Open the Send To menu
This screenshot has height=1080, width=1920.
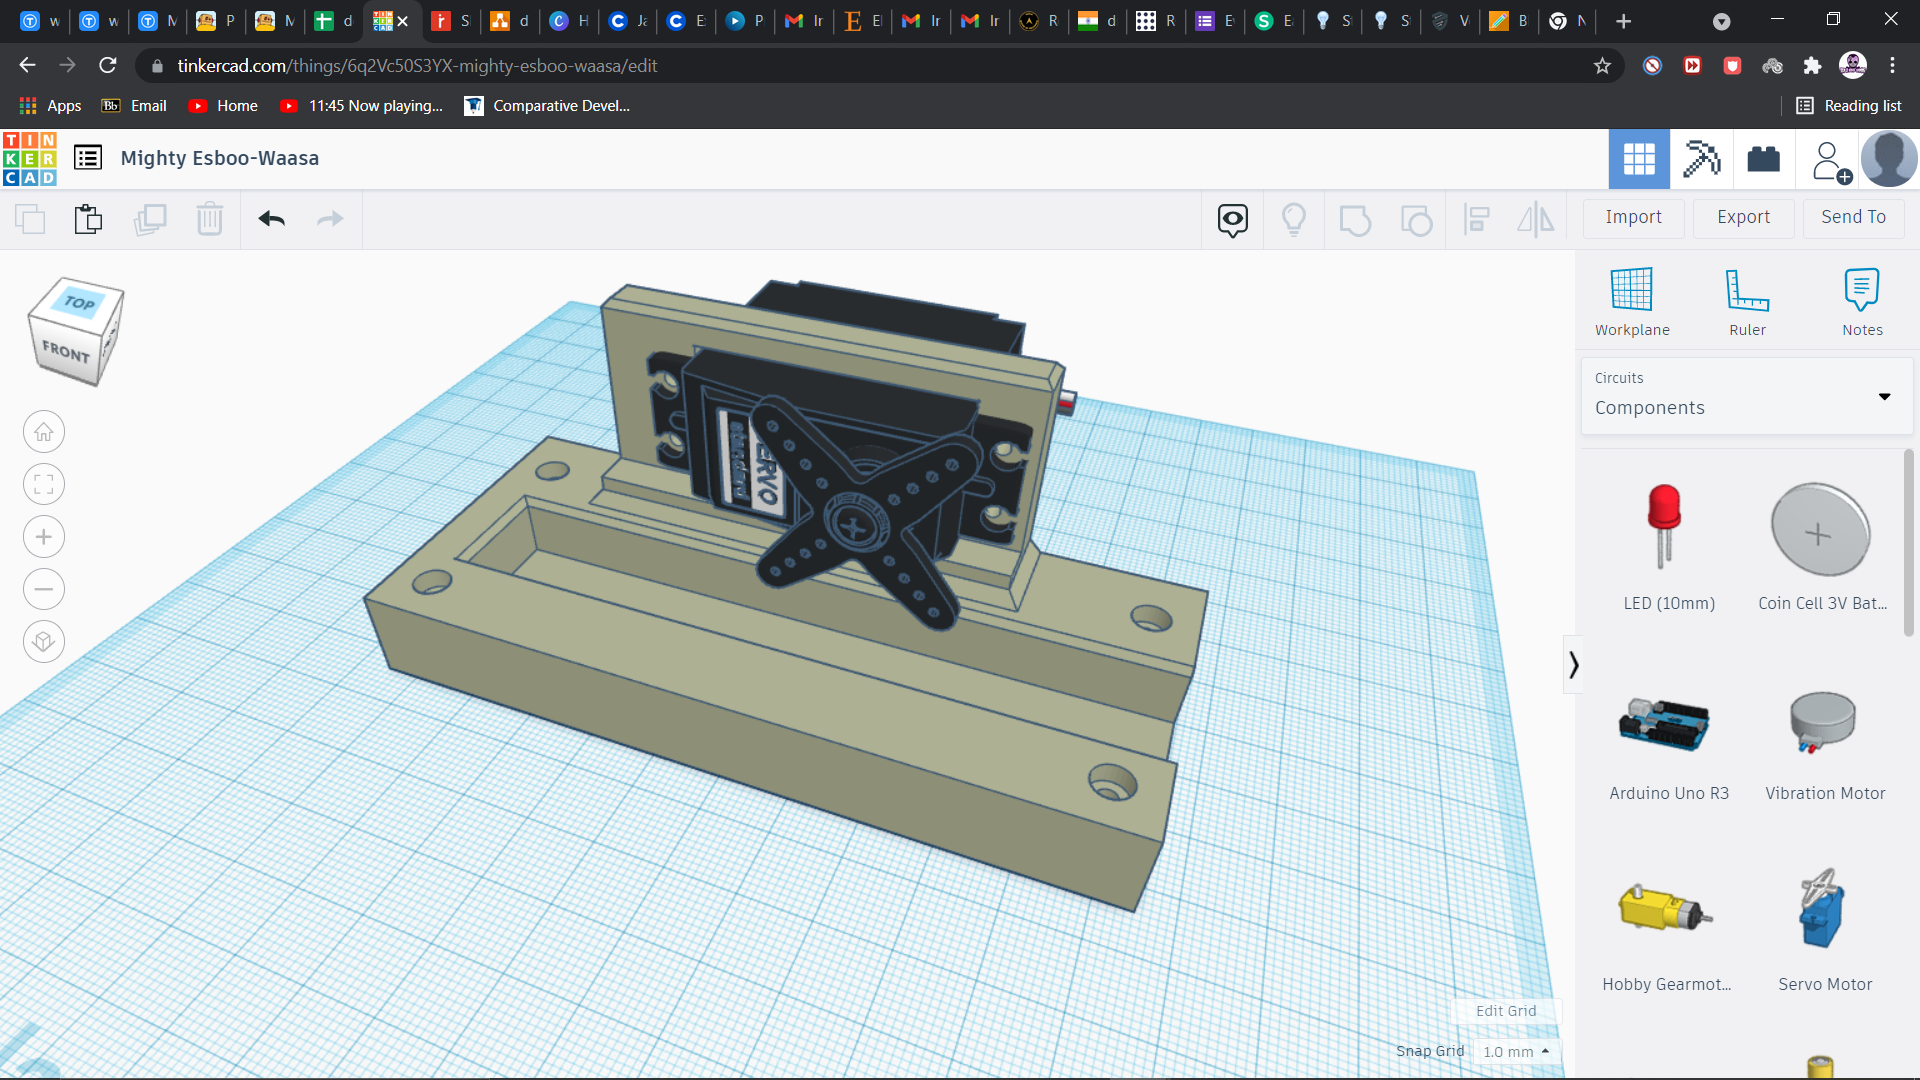click(1852, 217)
